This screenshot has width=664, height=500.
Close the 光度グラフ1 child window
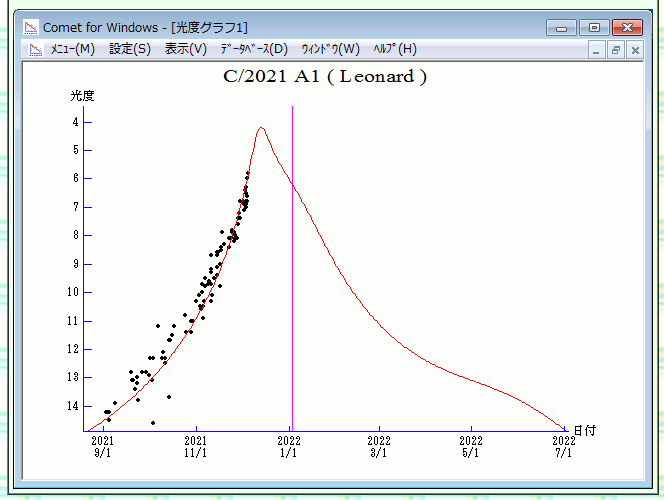click(x=634, y=49)
